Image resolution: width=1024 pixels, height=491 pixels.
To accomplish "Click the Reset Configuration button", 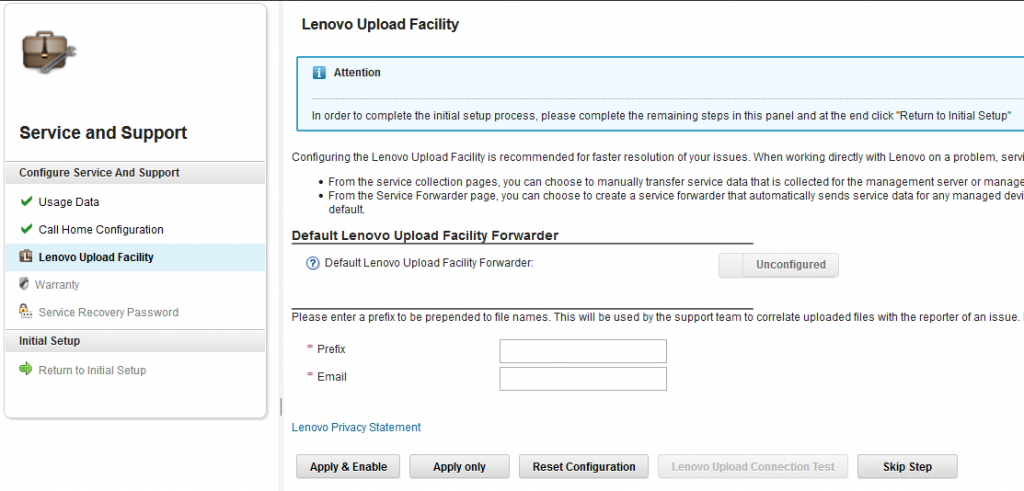I will coord(584,467).
